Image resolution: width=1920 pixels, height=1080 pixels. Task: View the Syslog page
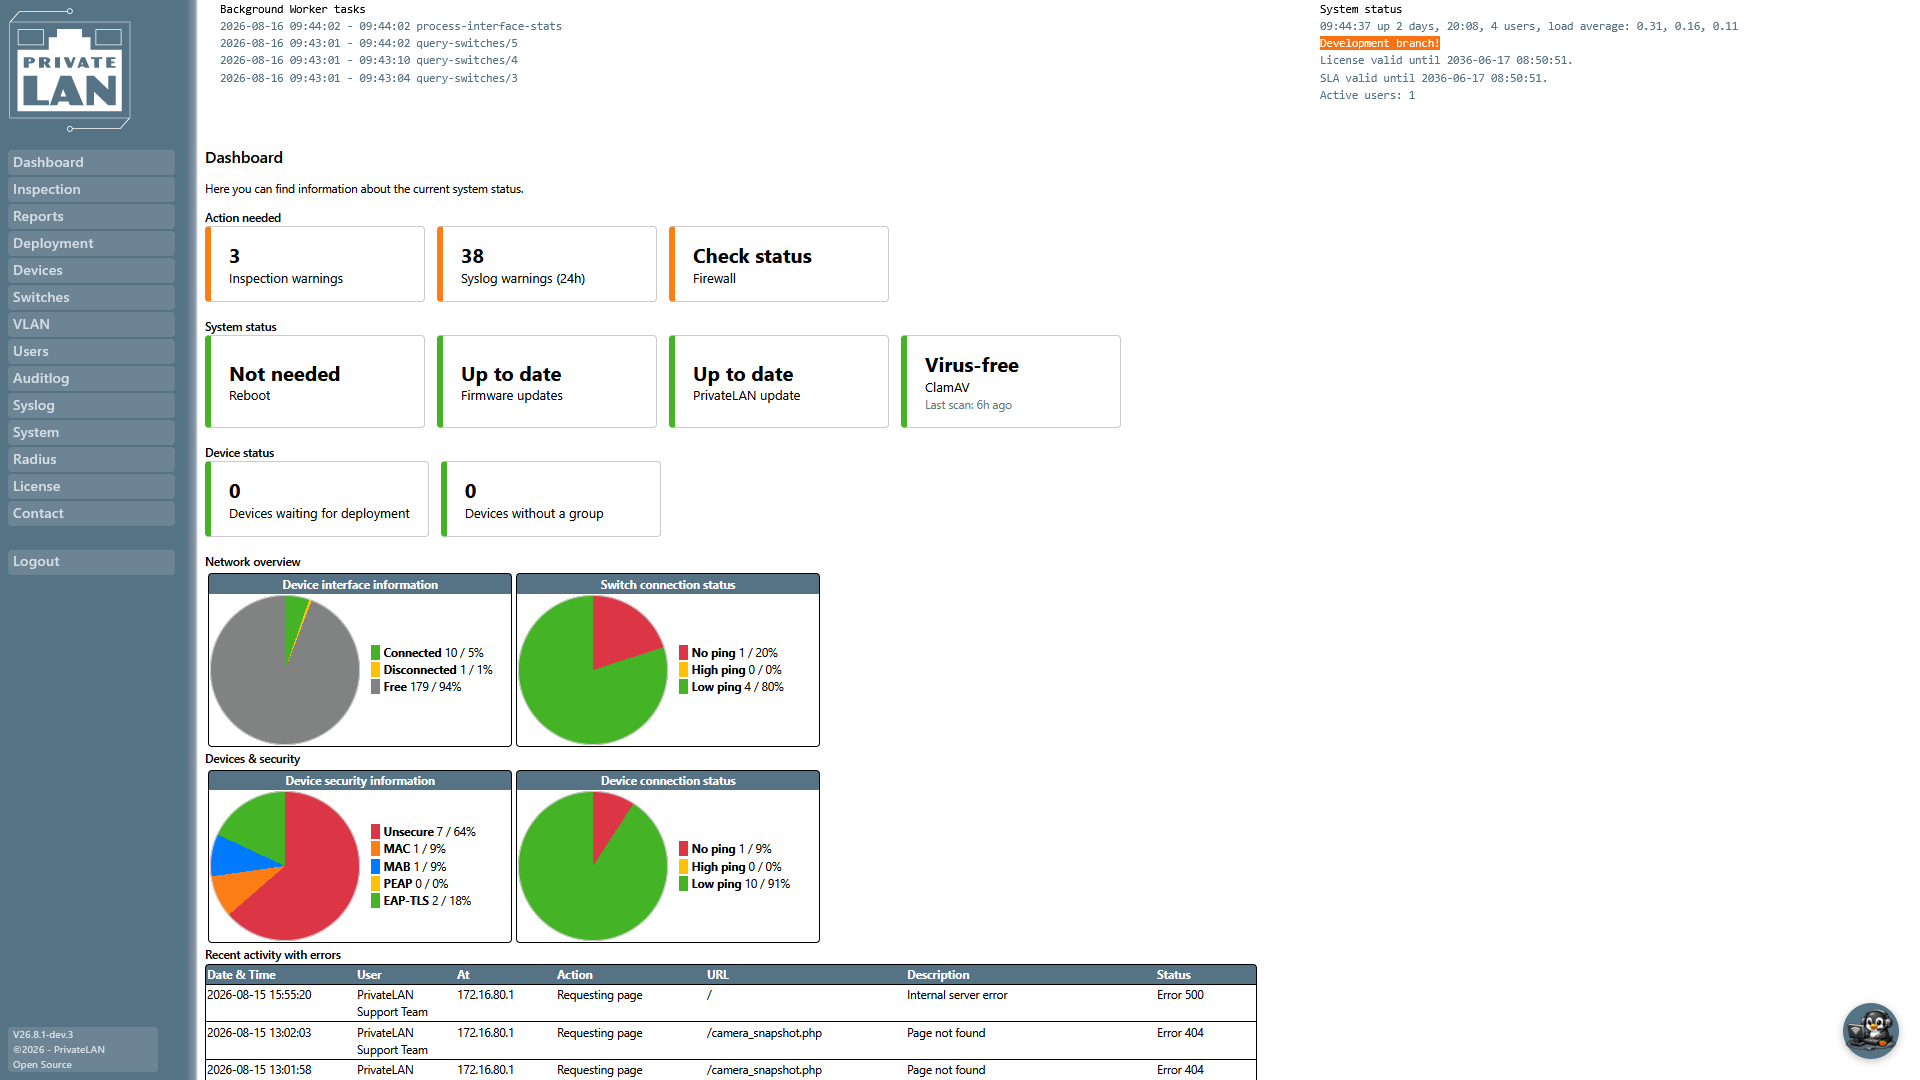pos(91,406)
